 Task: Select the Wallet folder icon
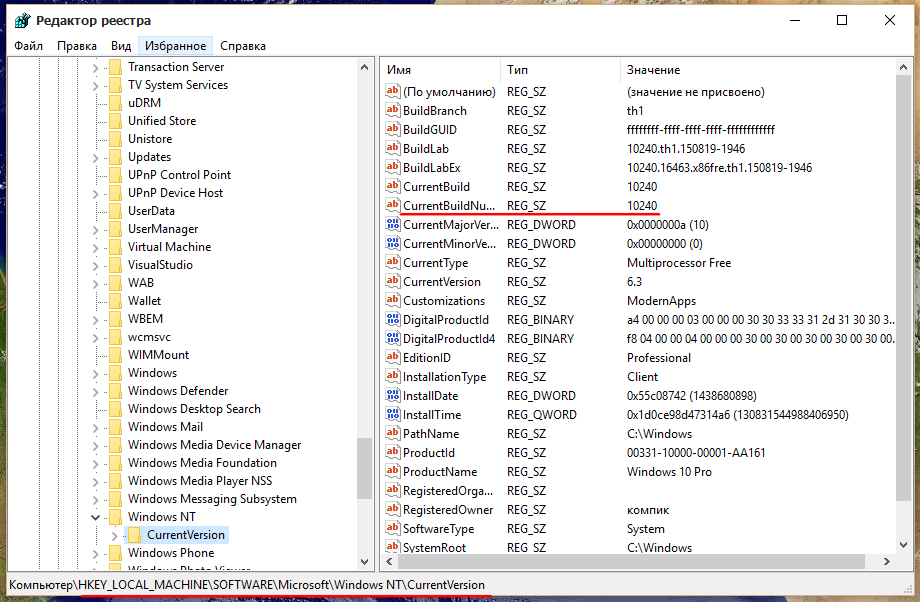tap(116, 301)
